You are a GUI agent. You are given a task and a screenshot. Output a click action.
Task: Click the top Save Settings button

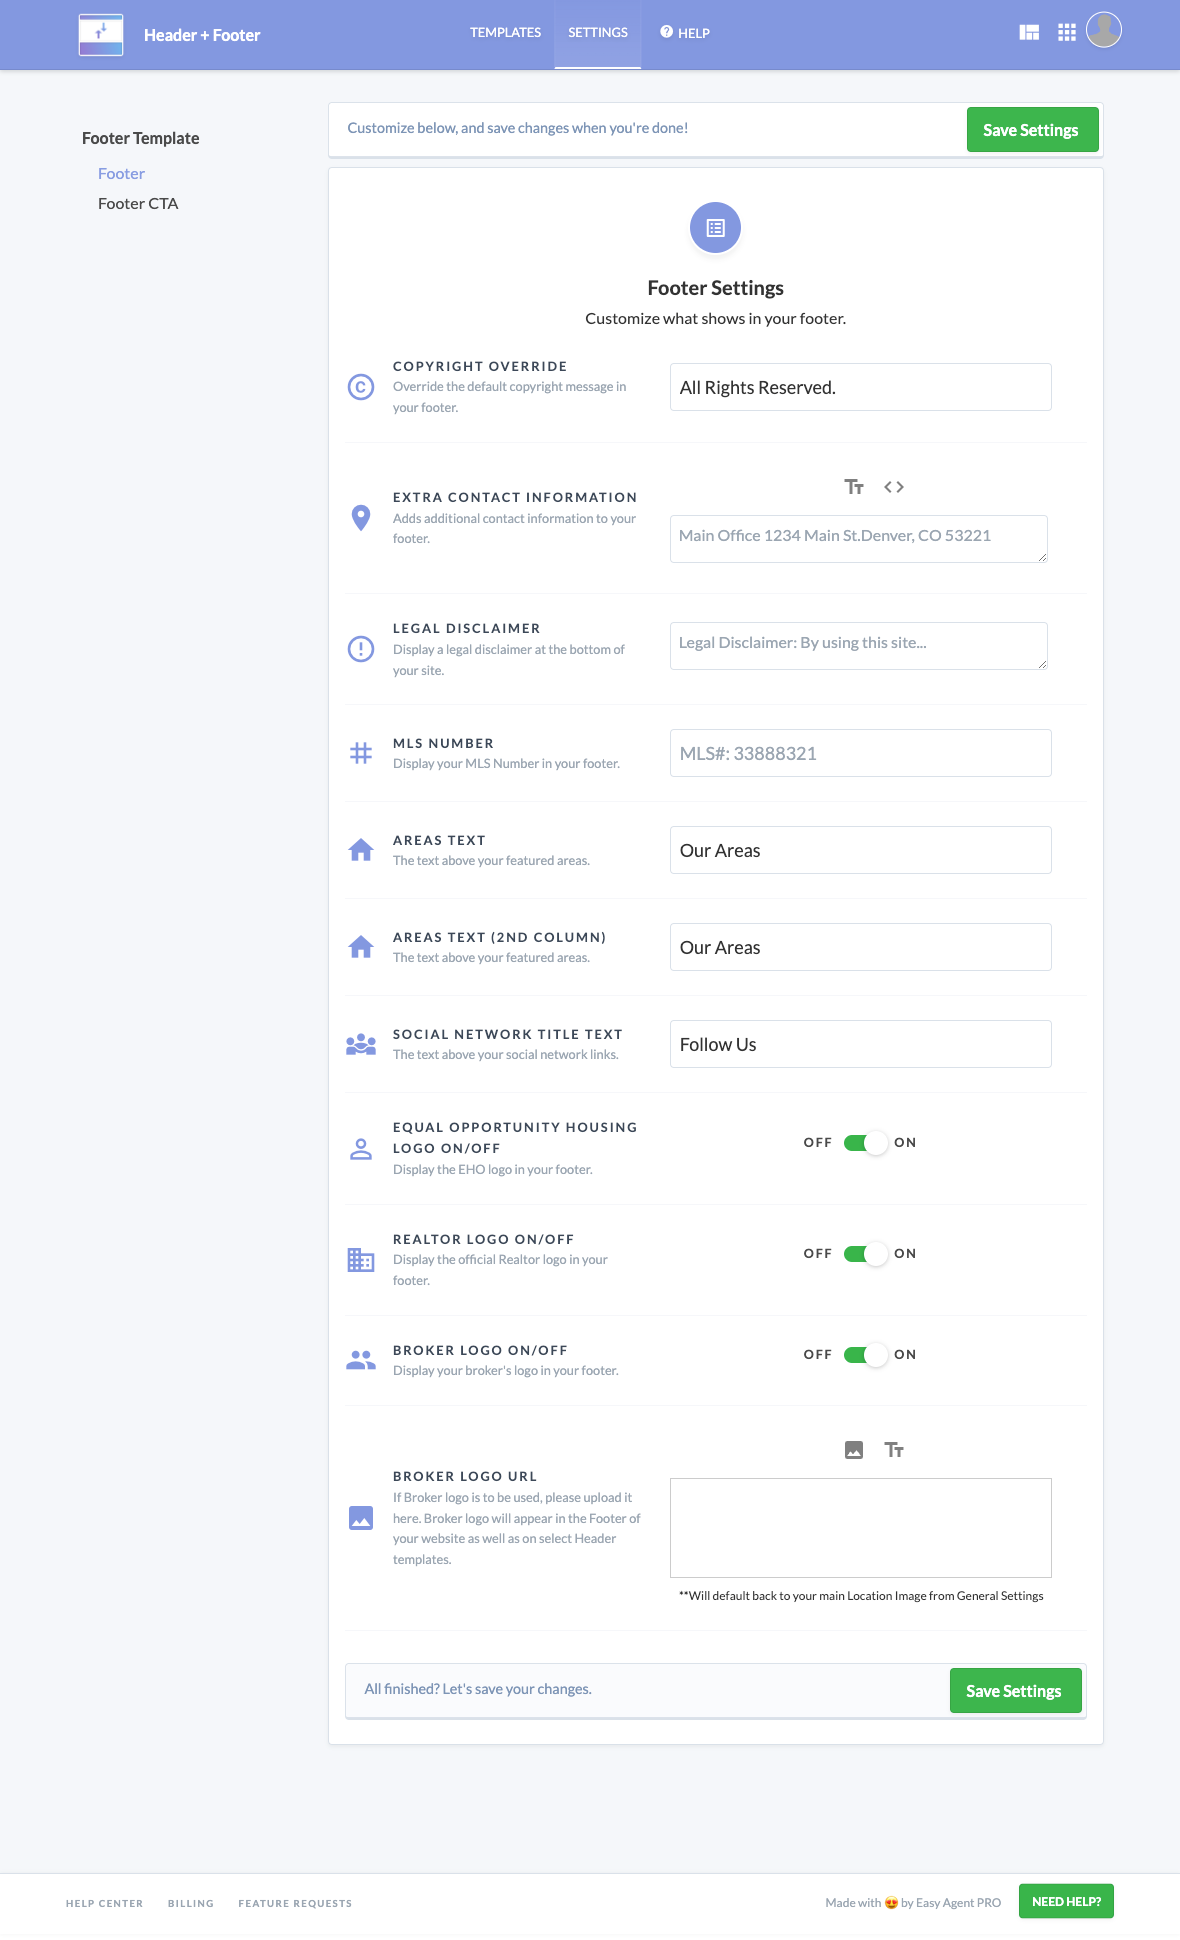pos(1032,130)
